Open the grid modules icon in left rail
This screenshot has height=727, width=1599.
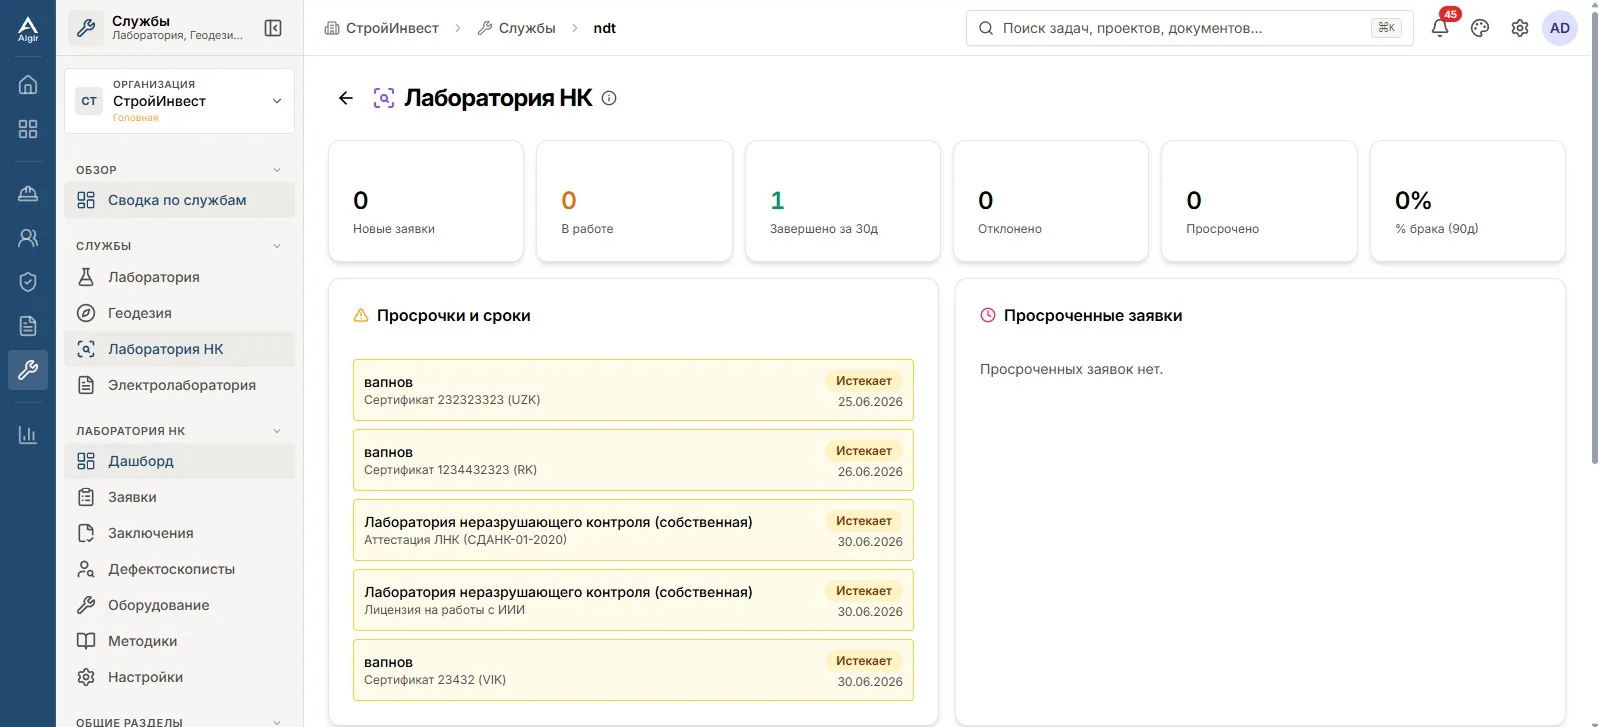pos(28,129)
